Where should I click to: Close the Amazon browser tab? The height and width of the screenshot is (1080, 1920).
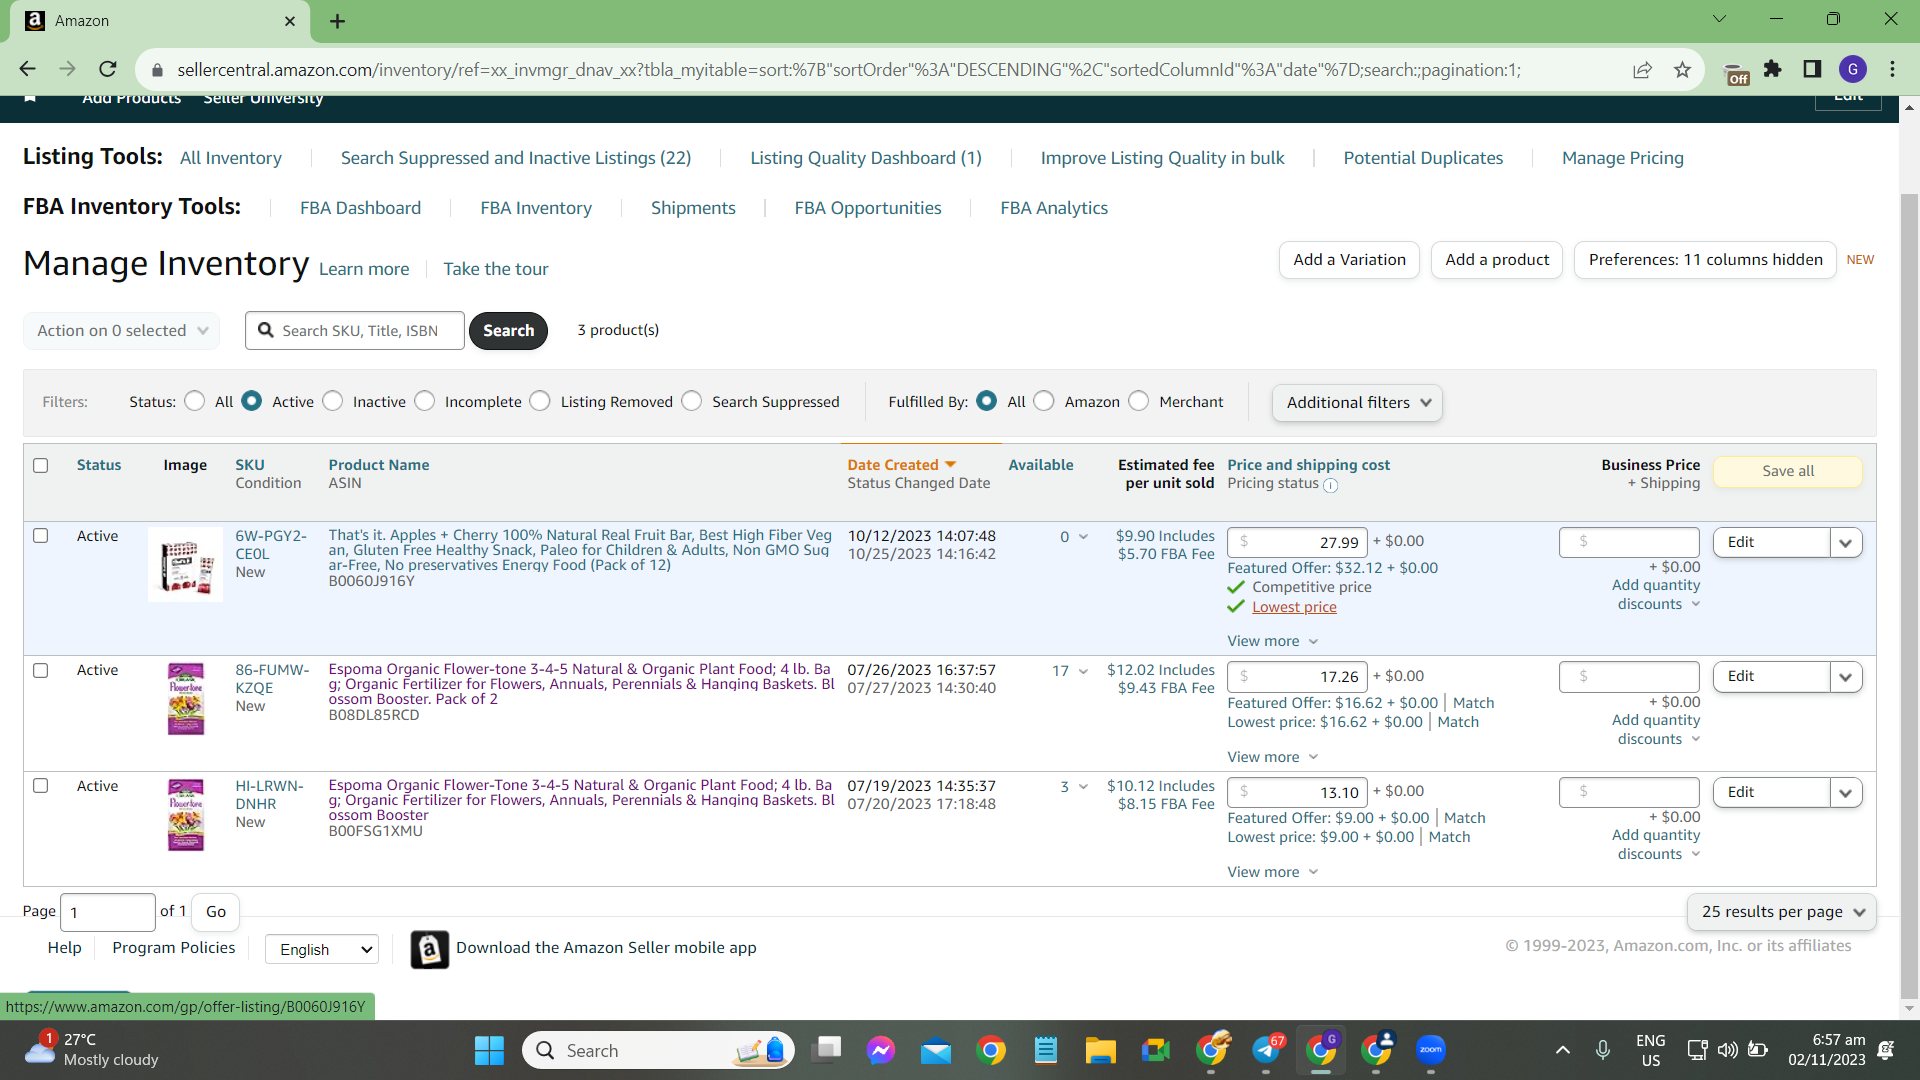[x=290, y=21]
